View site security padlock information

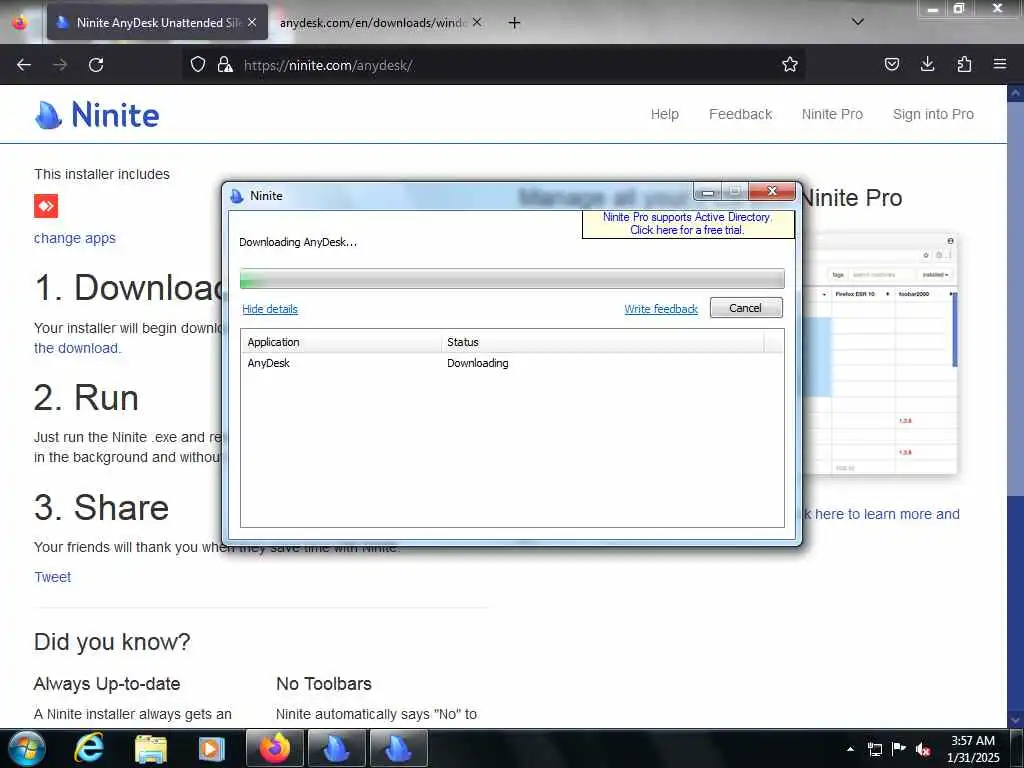click(225, 64)
